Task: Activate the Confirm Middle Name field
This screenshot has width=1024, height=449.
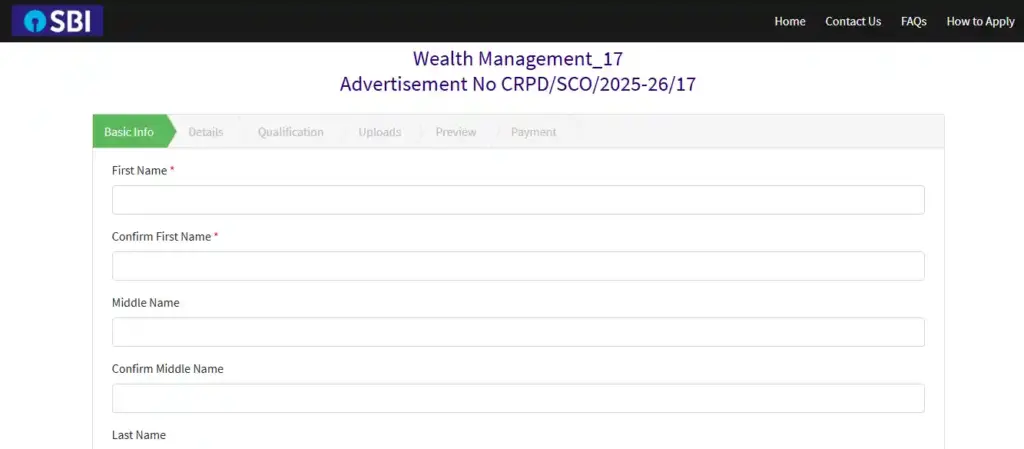Action: [x=518, y=398]
